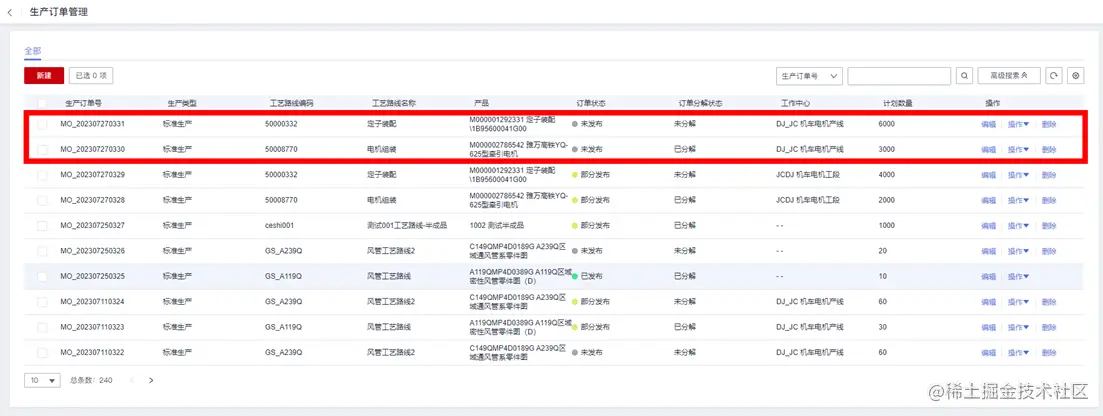1103x416 pixels.
Task: Check the box for MO_202307110323
Action: [x=42, y=327]
